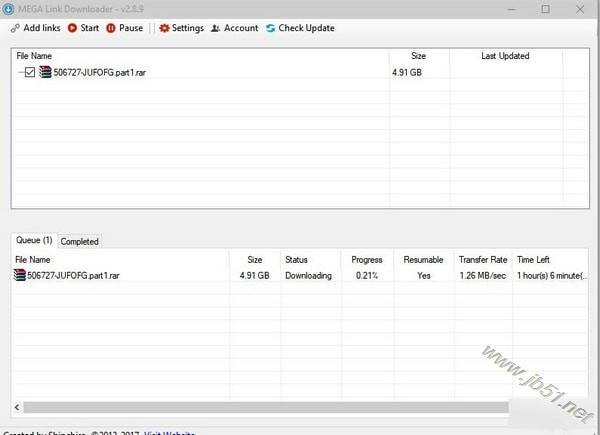
Task: Select 506727-JUFOFG.part1.rar in the queue list
Action: point(73,275)
